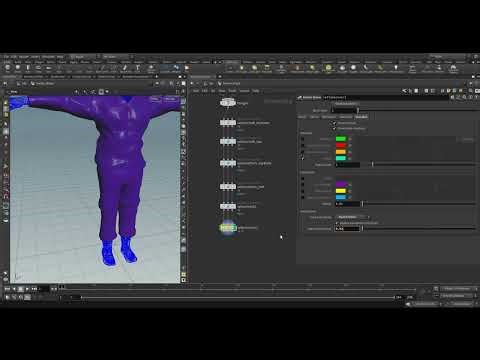Select the Tube tool on the Create shelf
This screenshot has width=480, height=360.
click(28, 68)
